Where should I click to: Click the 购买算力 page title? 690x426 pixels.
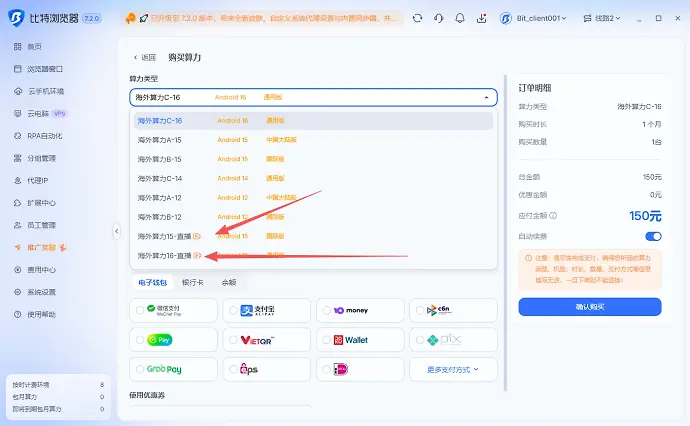coord(185,57)
